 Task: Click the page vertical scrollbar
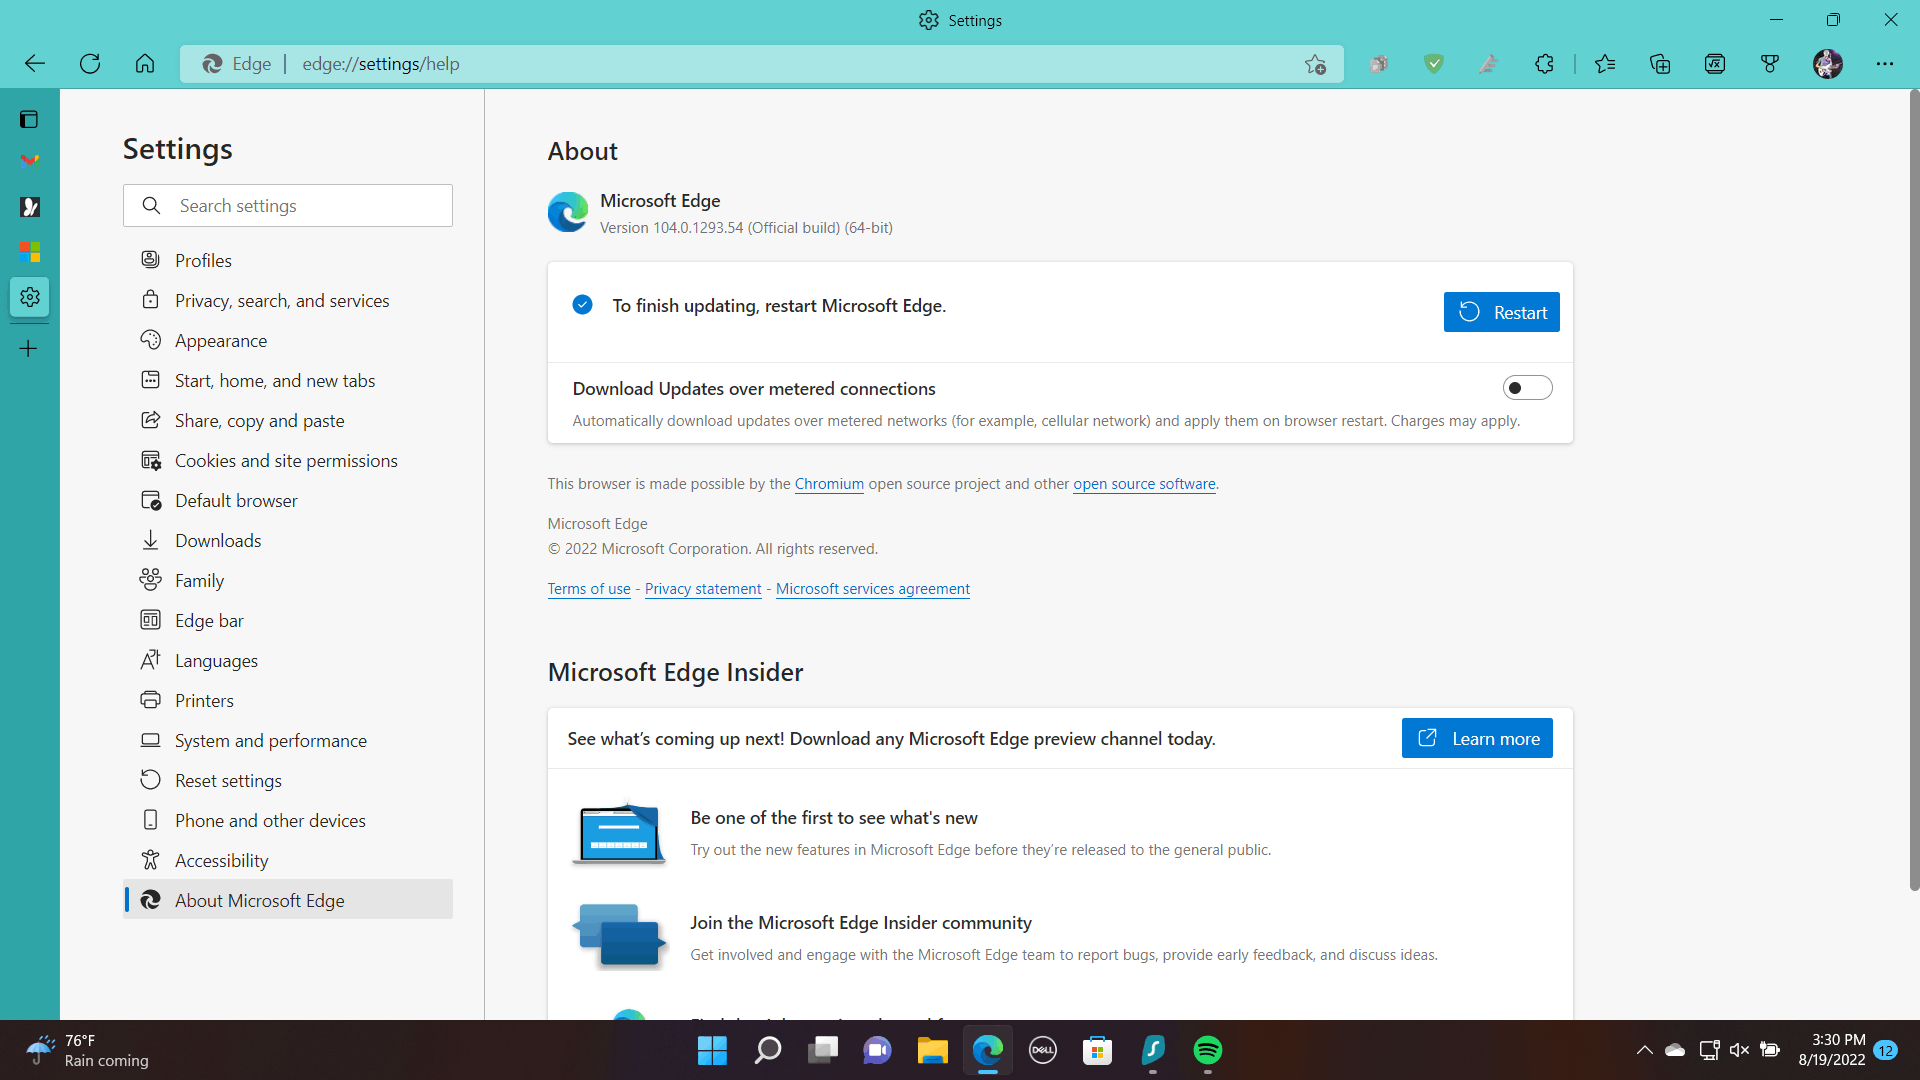tap(1914, 490)
